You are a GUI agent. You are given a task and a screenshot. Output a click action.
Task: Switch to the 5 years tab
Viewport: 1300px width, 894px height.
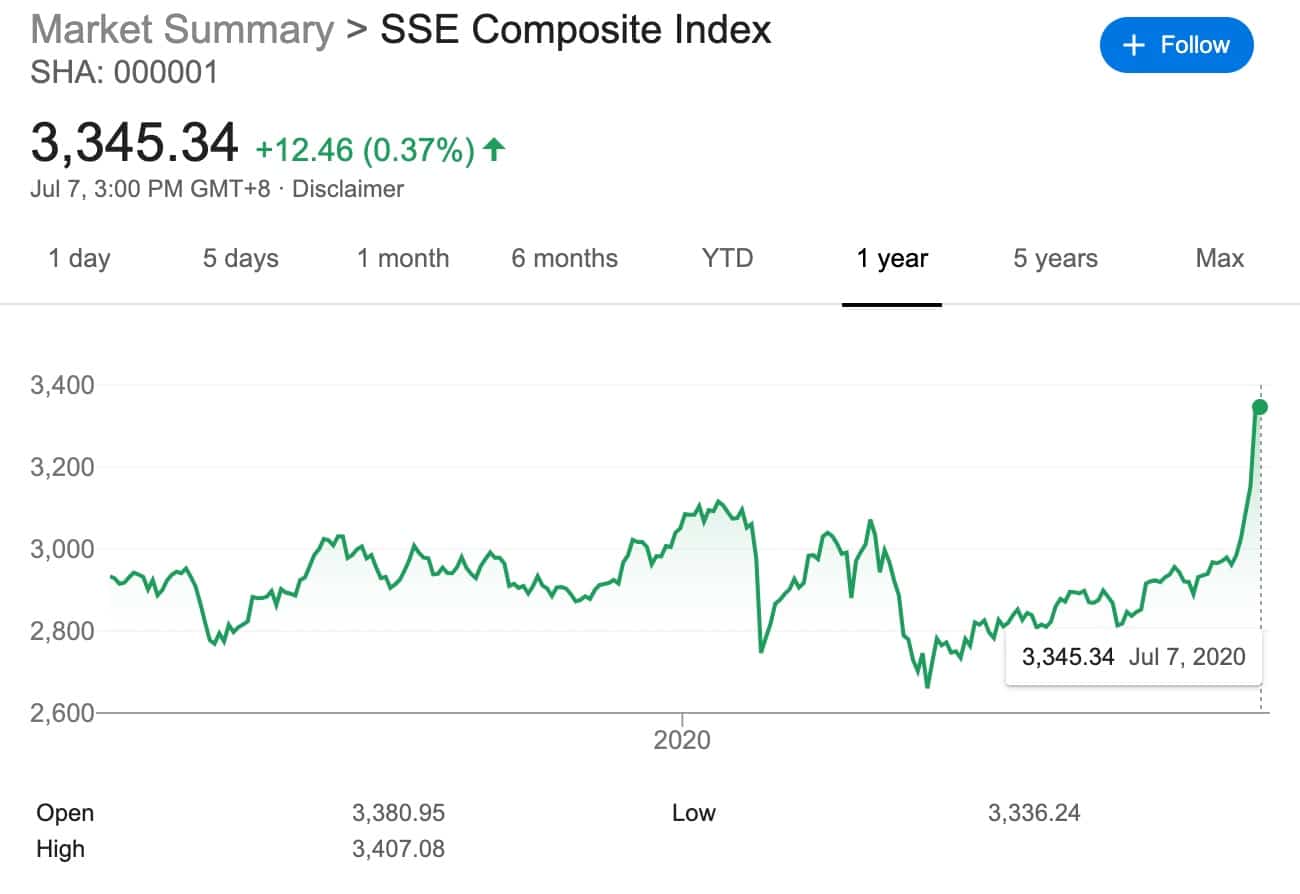pyautogui.click(x=1055, y=259)
